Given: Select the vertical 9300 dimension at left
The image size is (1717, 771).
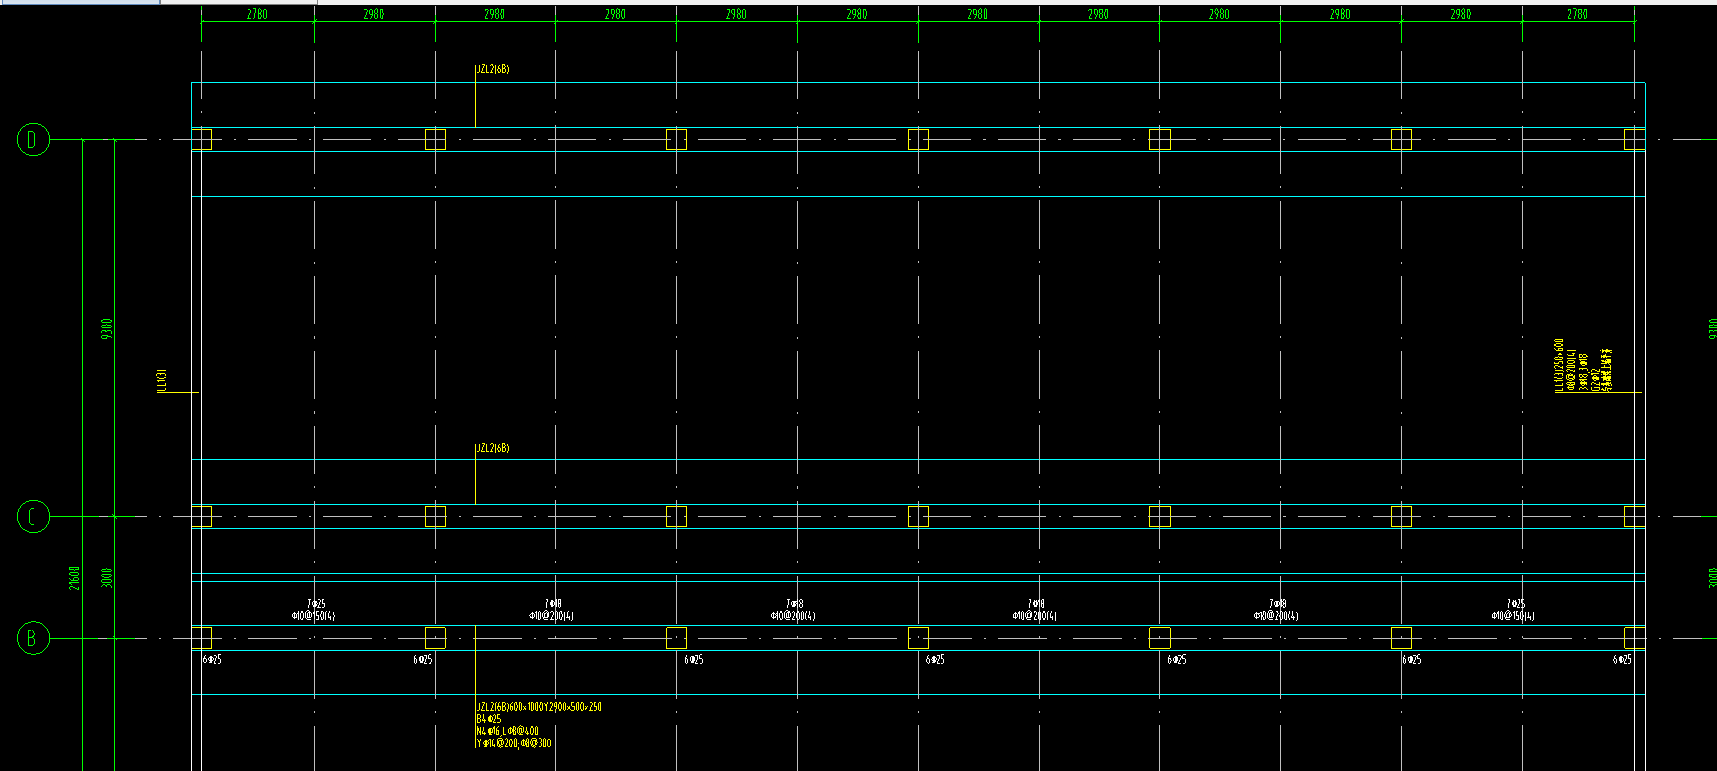Looking at the screenshot, I should (107, 328).
